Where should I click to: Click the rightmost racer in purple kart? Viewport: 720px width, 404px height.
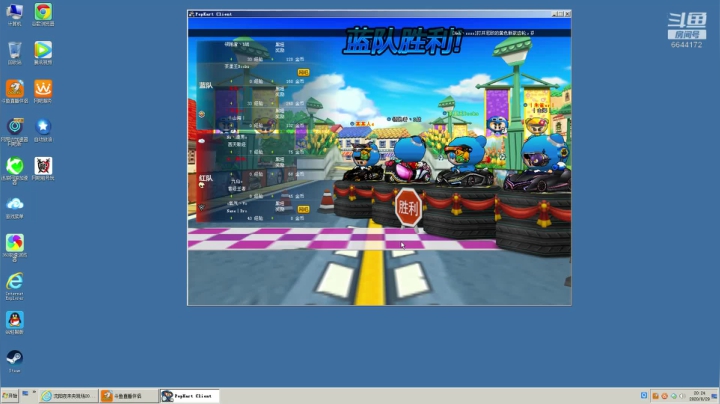538,163
